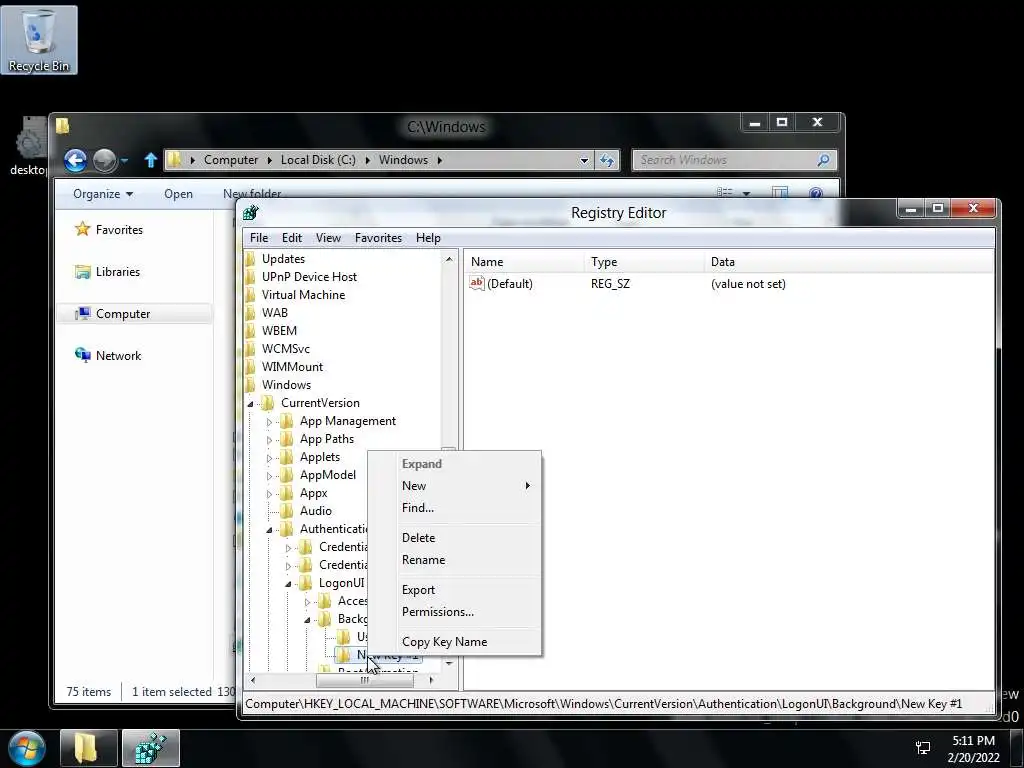Viewport: 1024px width, 768px height.
Task: Choose Export in the context menu
Action: [x=455, y=590]
